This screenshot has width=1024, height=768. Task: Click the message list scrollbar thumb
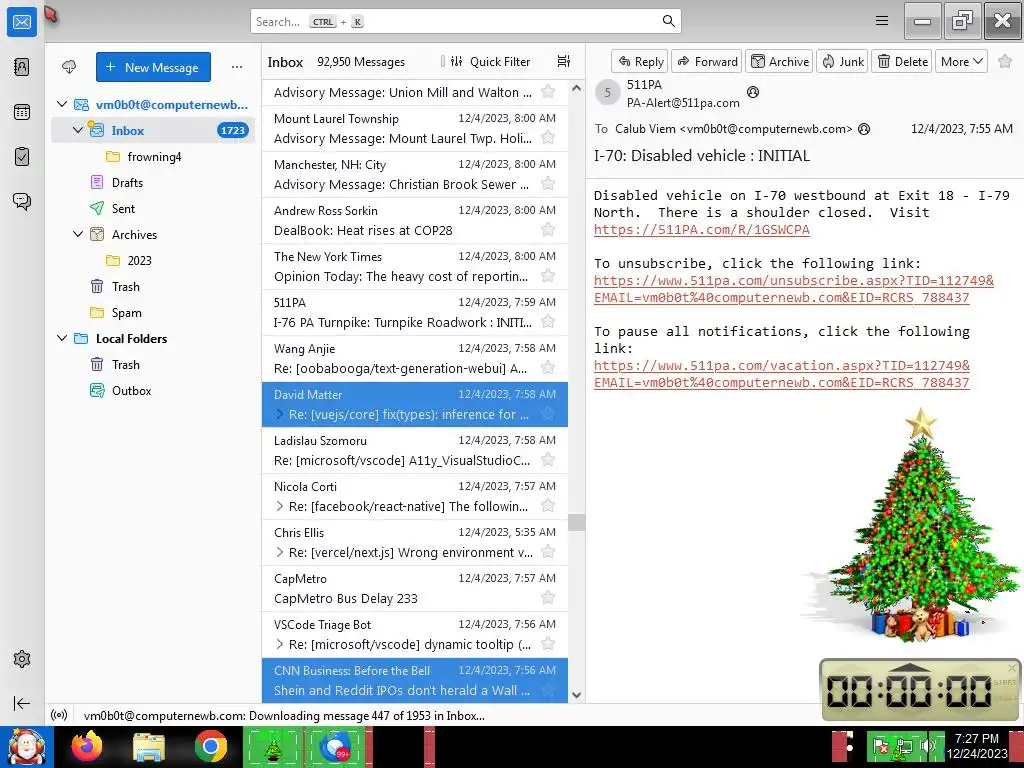576,522
